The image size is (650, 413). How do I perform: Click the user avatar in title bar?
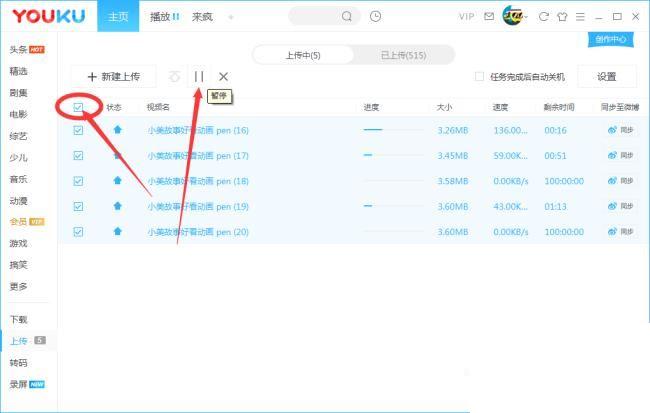[512, 16]
